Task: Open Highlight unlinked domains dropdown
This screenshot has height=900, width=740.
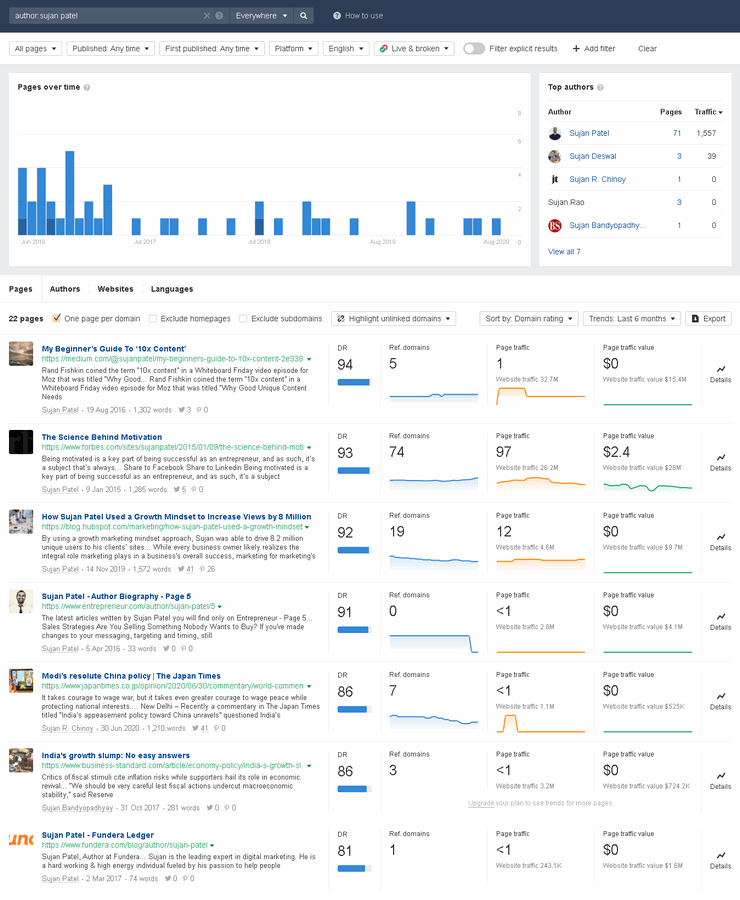Action: [394, 319]
